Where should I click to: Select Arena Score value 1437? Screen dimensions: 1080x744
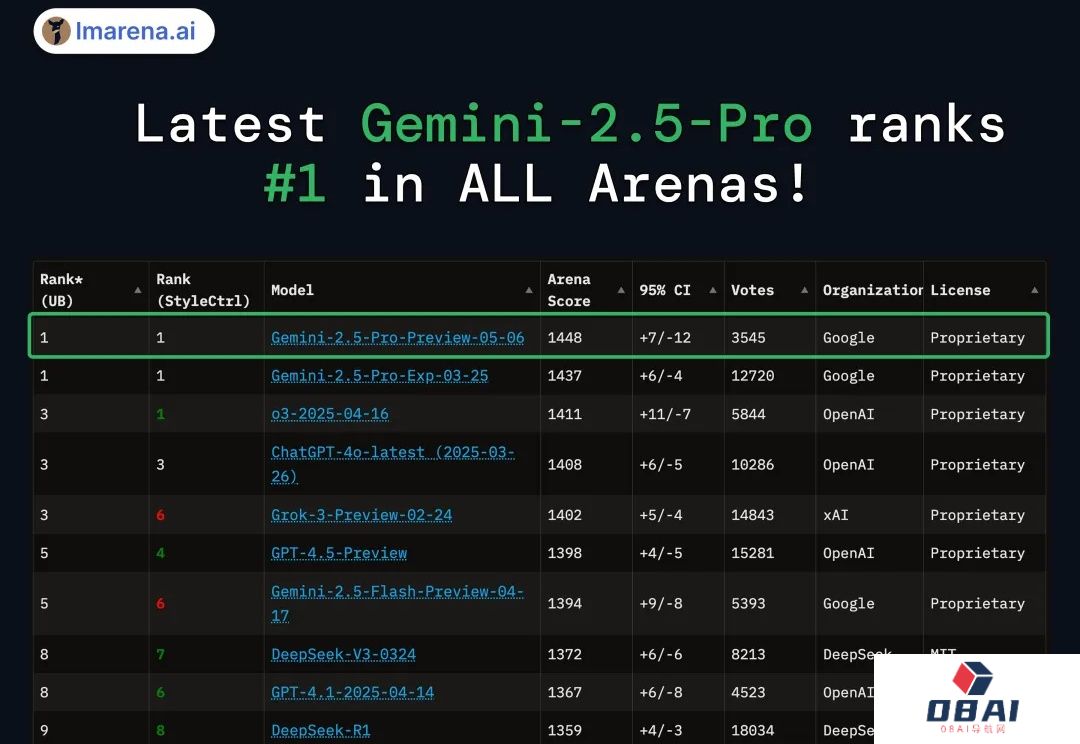(565, 375)
